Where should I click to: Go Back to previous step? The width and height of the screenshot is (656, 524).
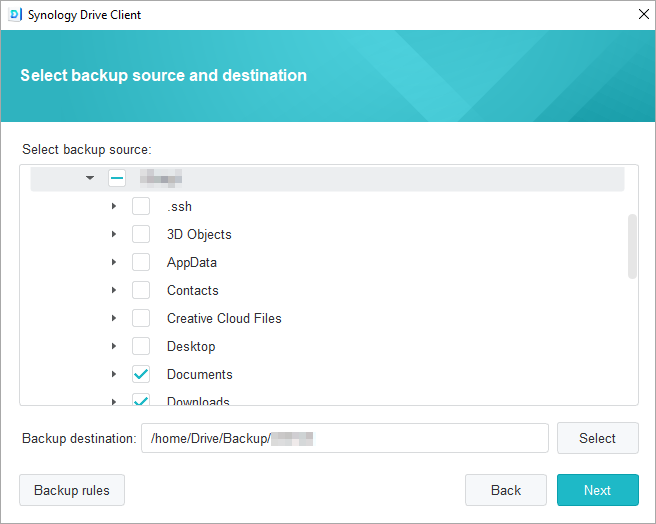pyautogui.click(x=505, y=490)
